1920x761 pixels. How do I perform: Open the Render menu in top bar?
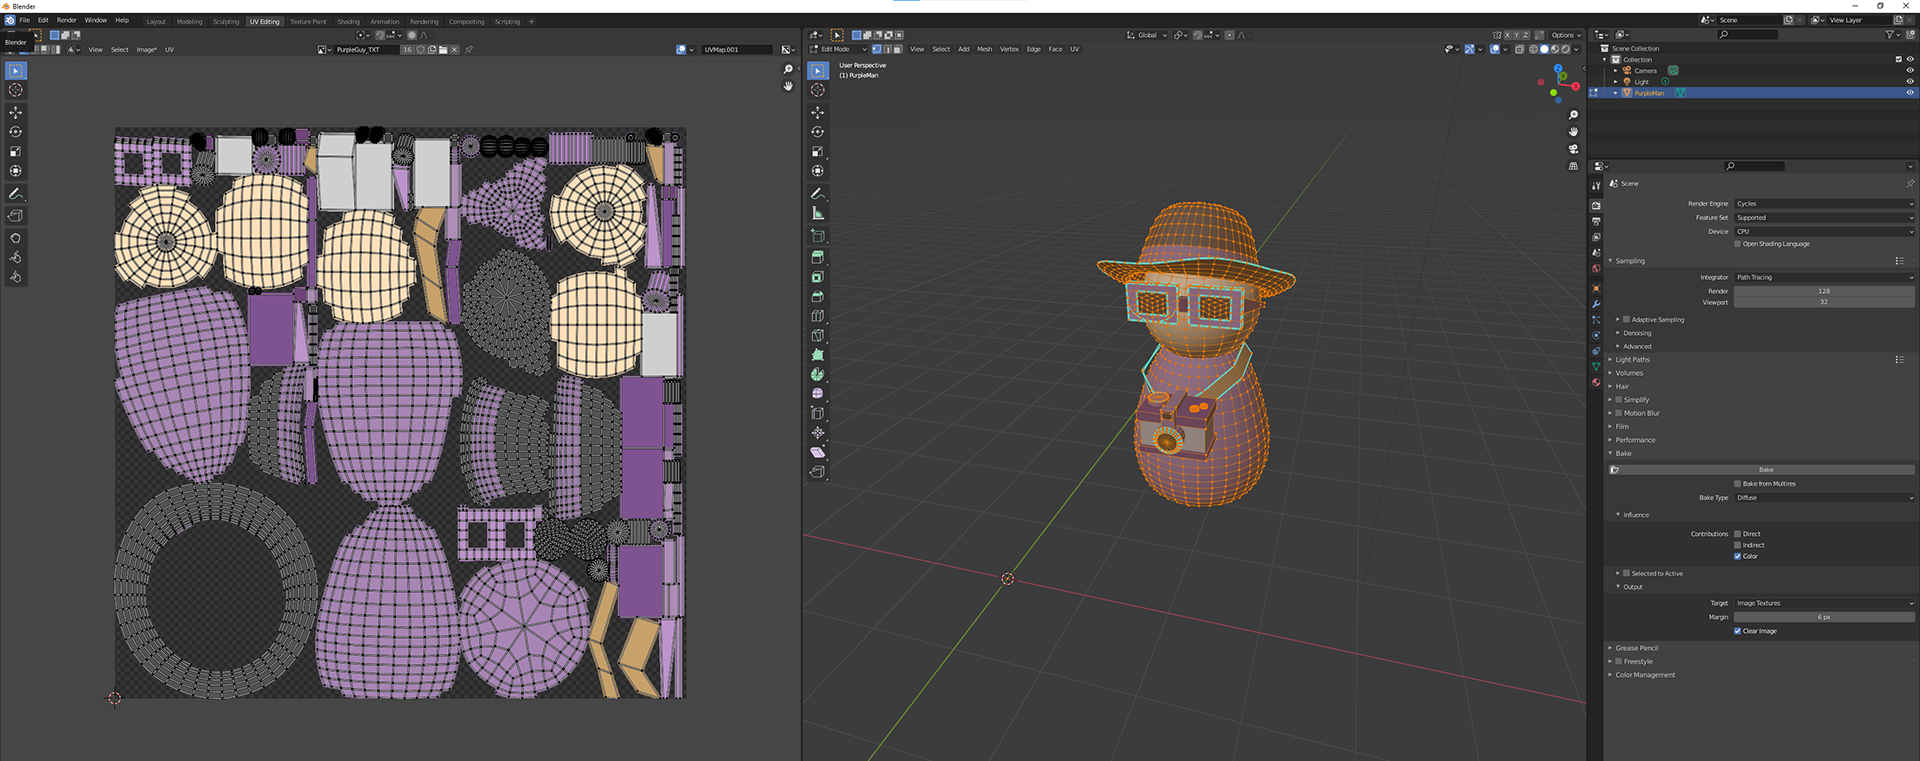tap(66, 20)
